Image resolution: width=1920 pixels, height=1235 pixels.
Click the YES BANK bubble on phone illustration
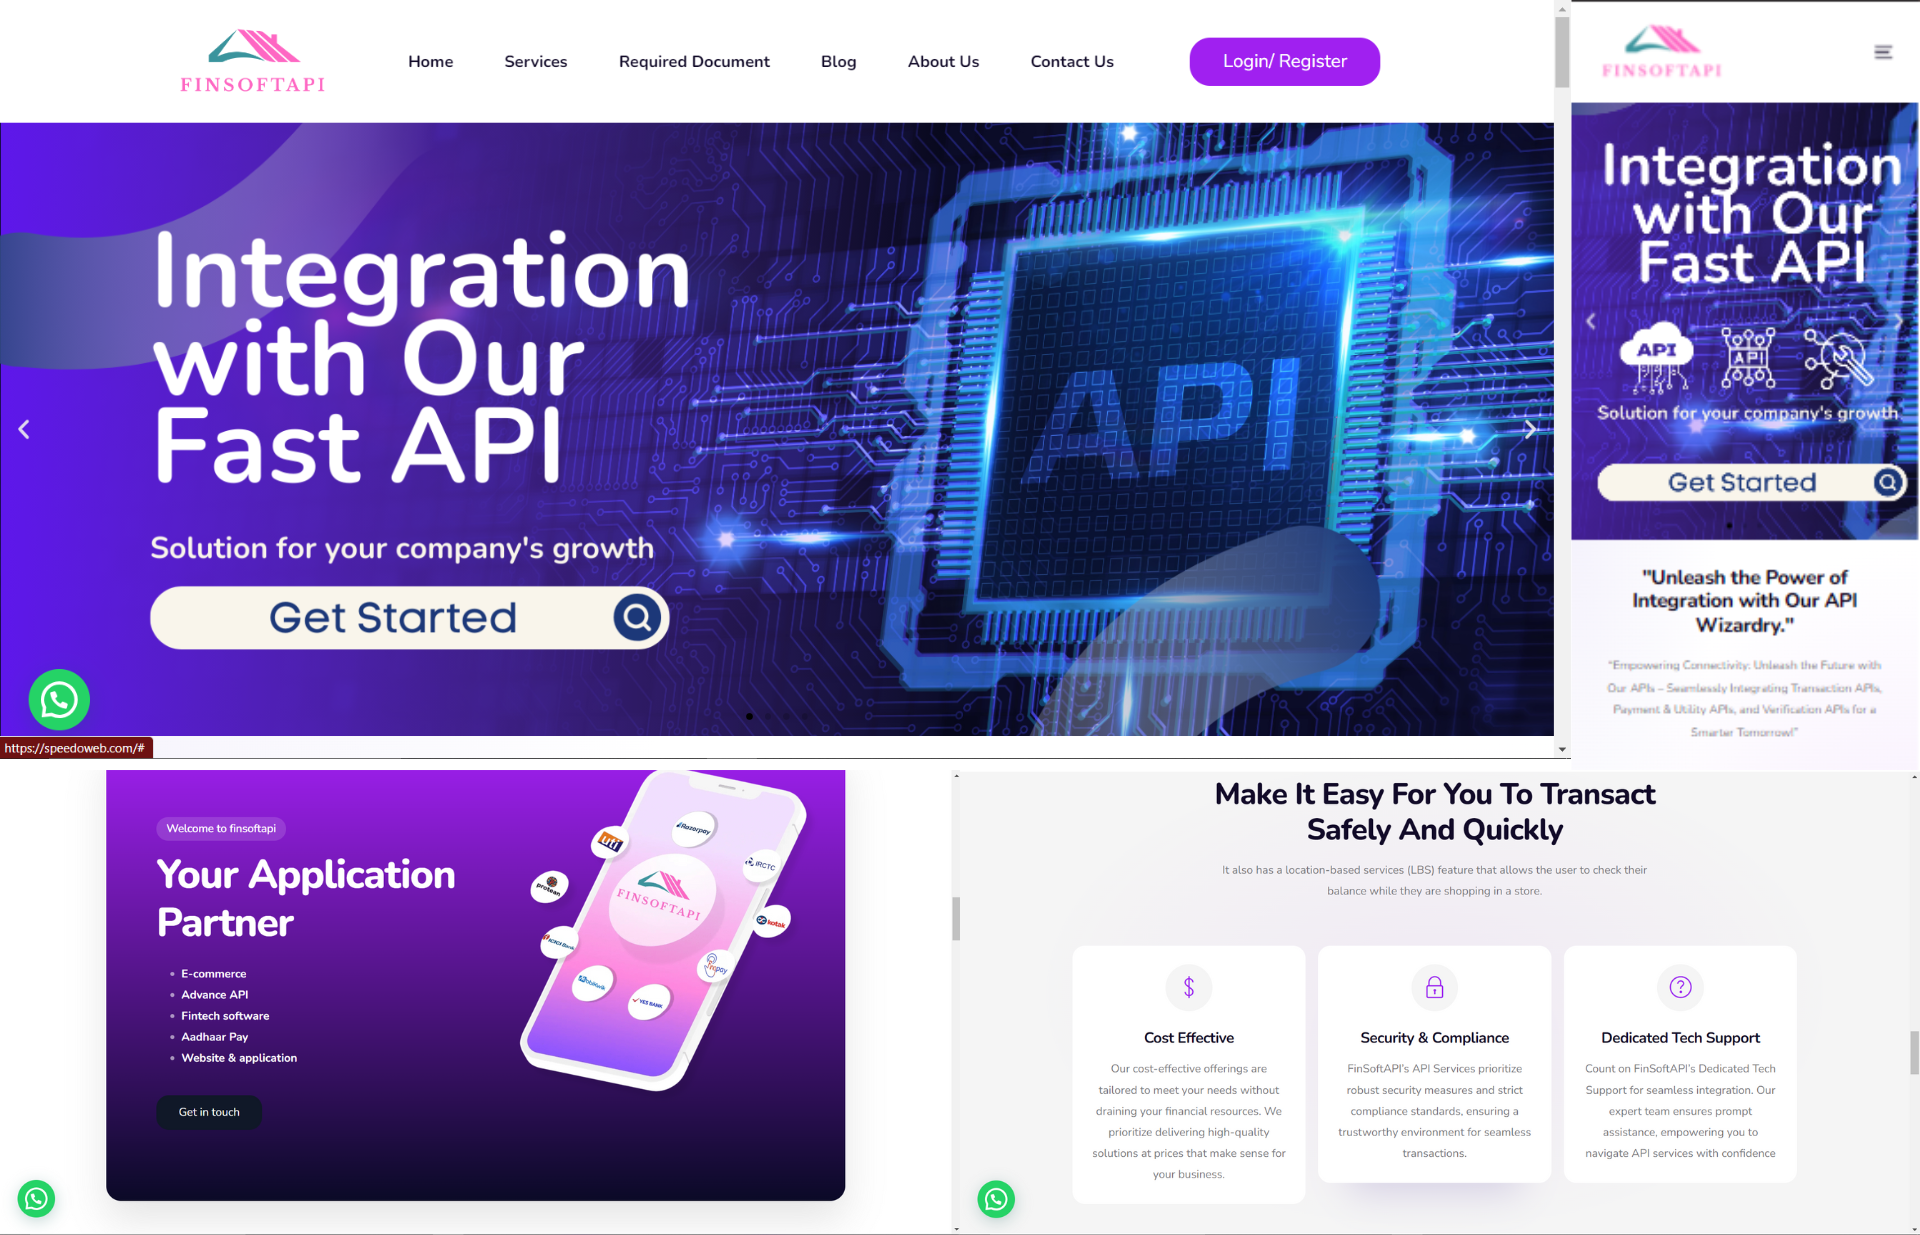[x=649, y=1002]
